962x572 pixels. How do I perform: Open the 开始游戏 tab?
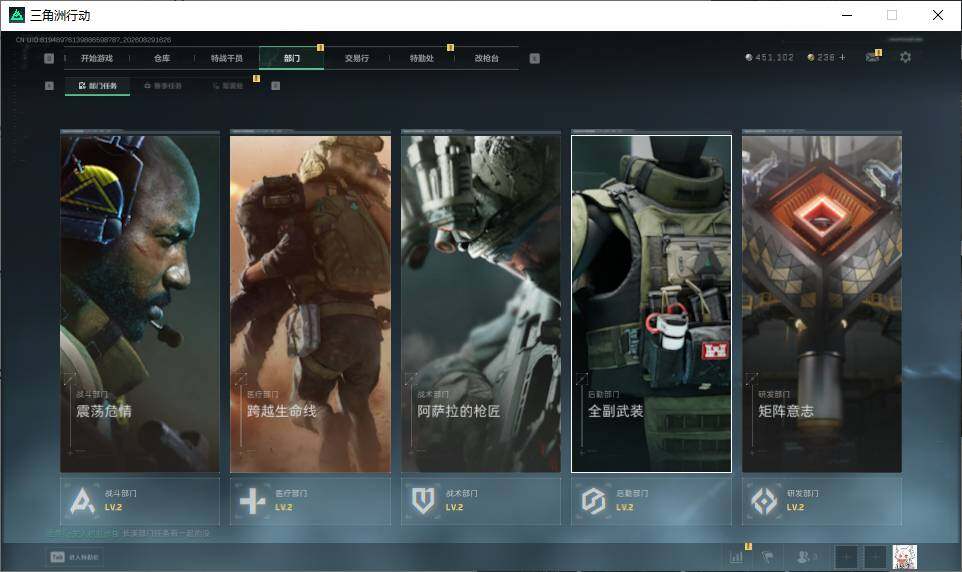pos(97,58)
